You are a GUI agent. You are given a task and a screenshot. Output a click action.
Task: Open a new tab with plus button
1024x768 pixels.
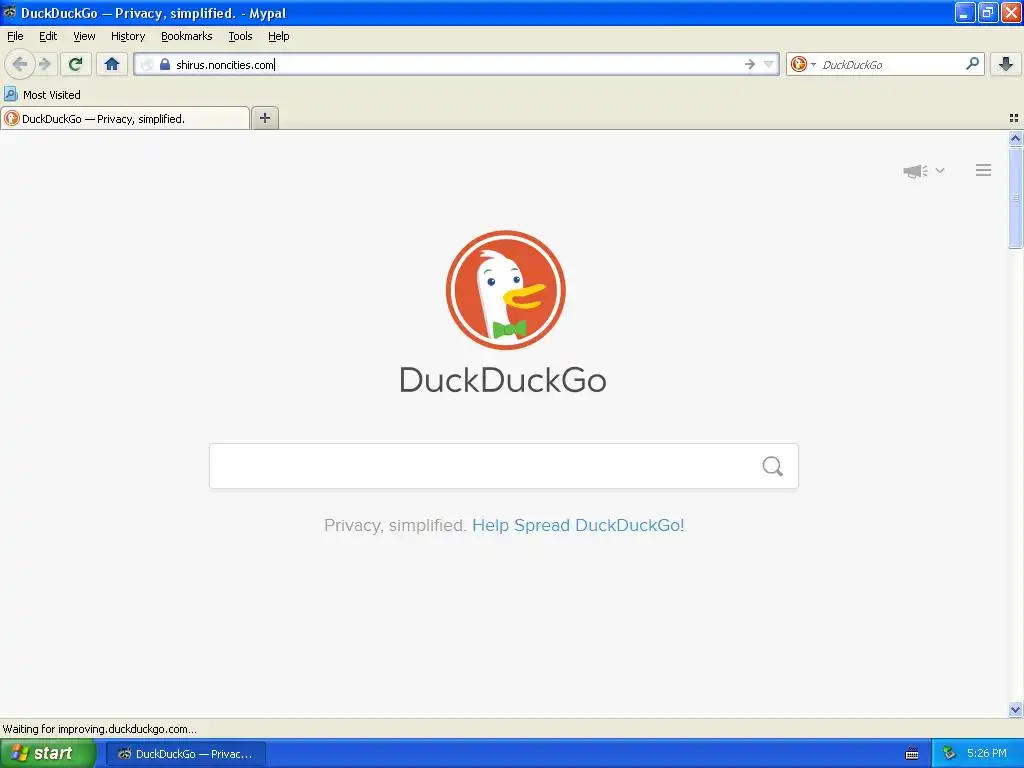click(264, 118)
